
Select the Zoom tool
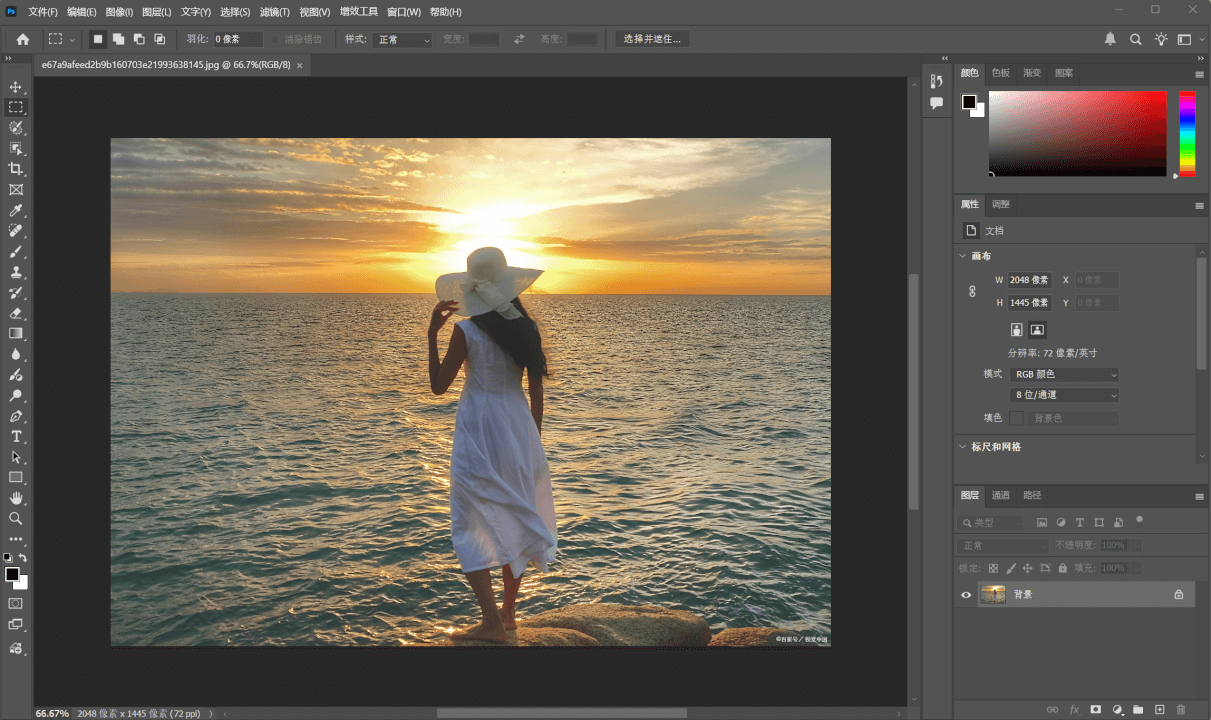click(16, 519)
